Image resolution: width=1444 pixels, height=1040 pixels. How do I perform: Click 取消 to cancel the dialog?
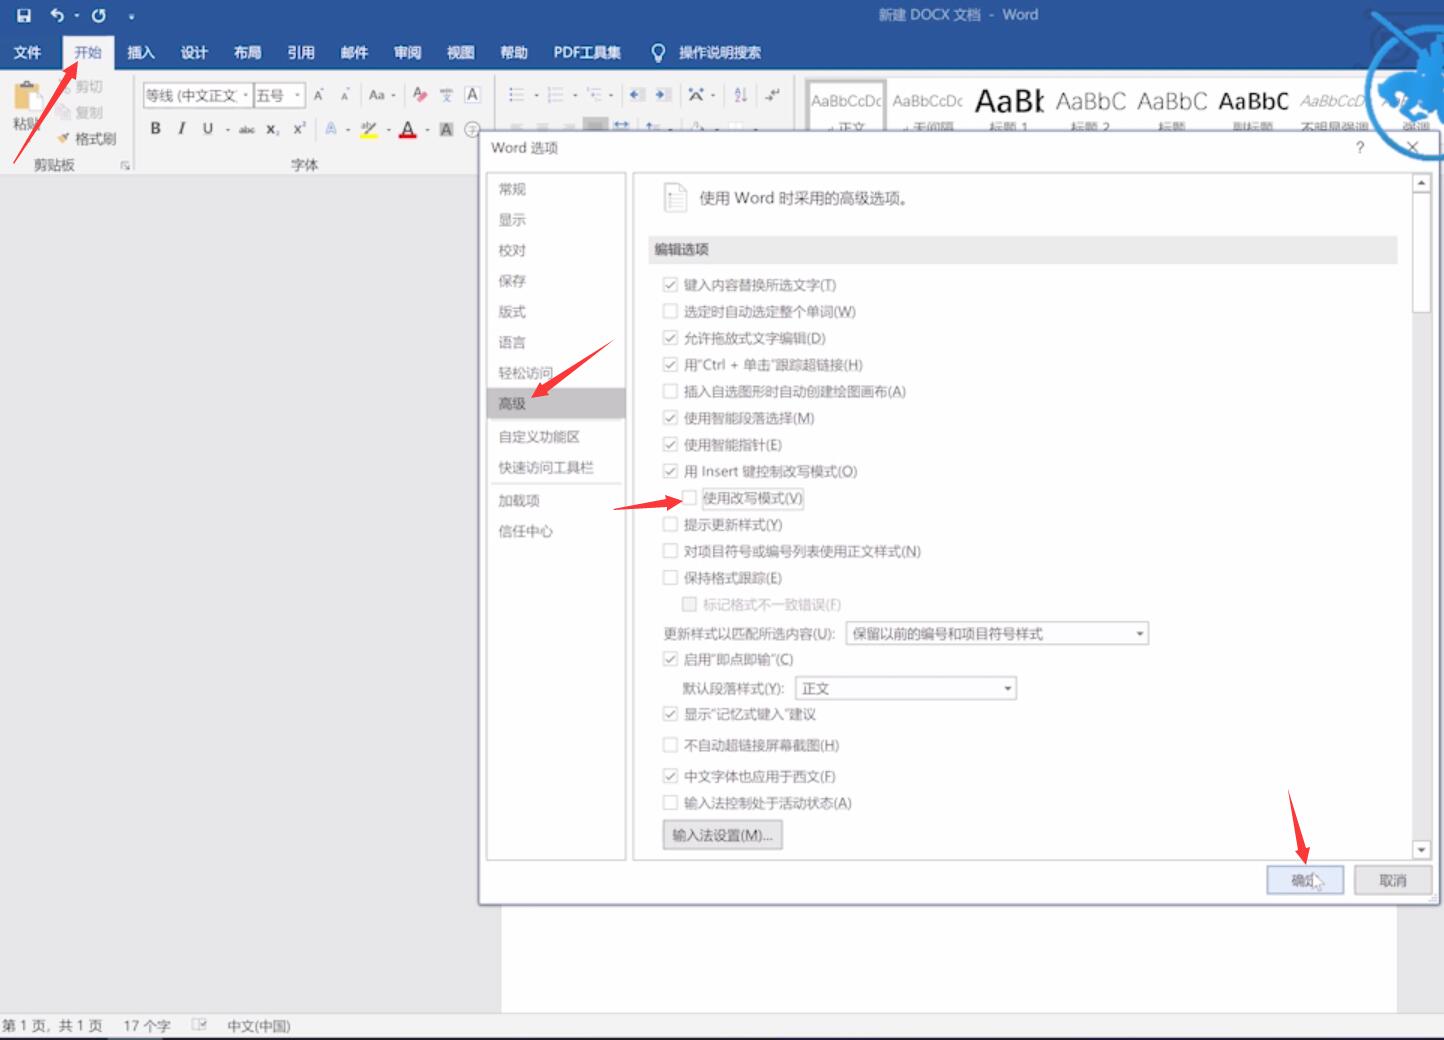(1392, 880)
